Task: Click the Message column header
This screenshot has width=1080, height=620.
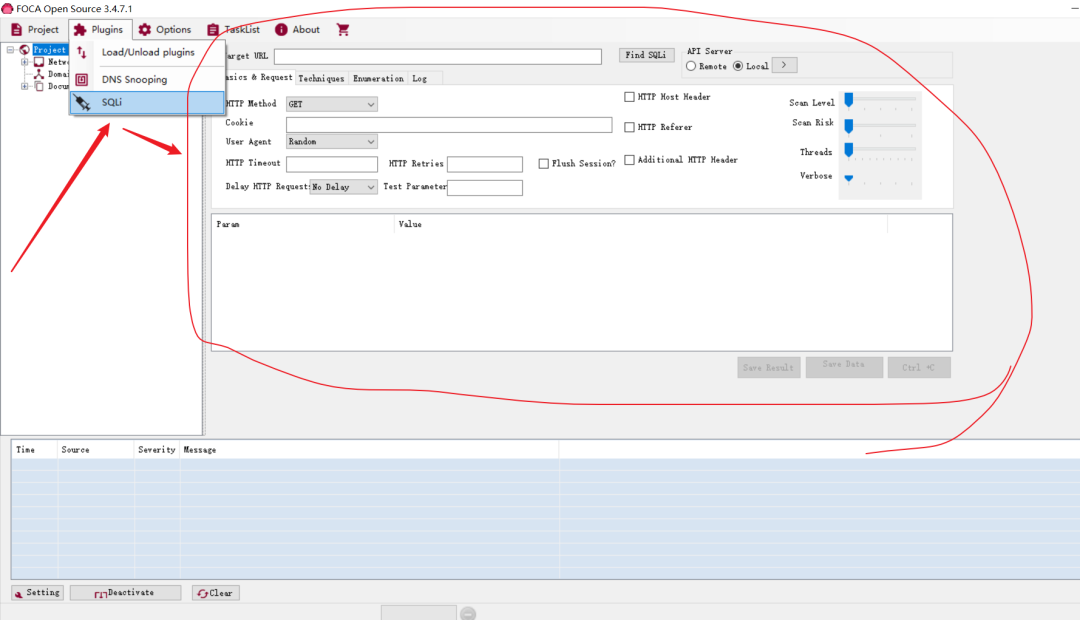Action: click(369, 450)
